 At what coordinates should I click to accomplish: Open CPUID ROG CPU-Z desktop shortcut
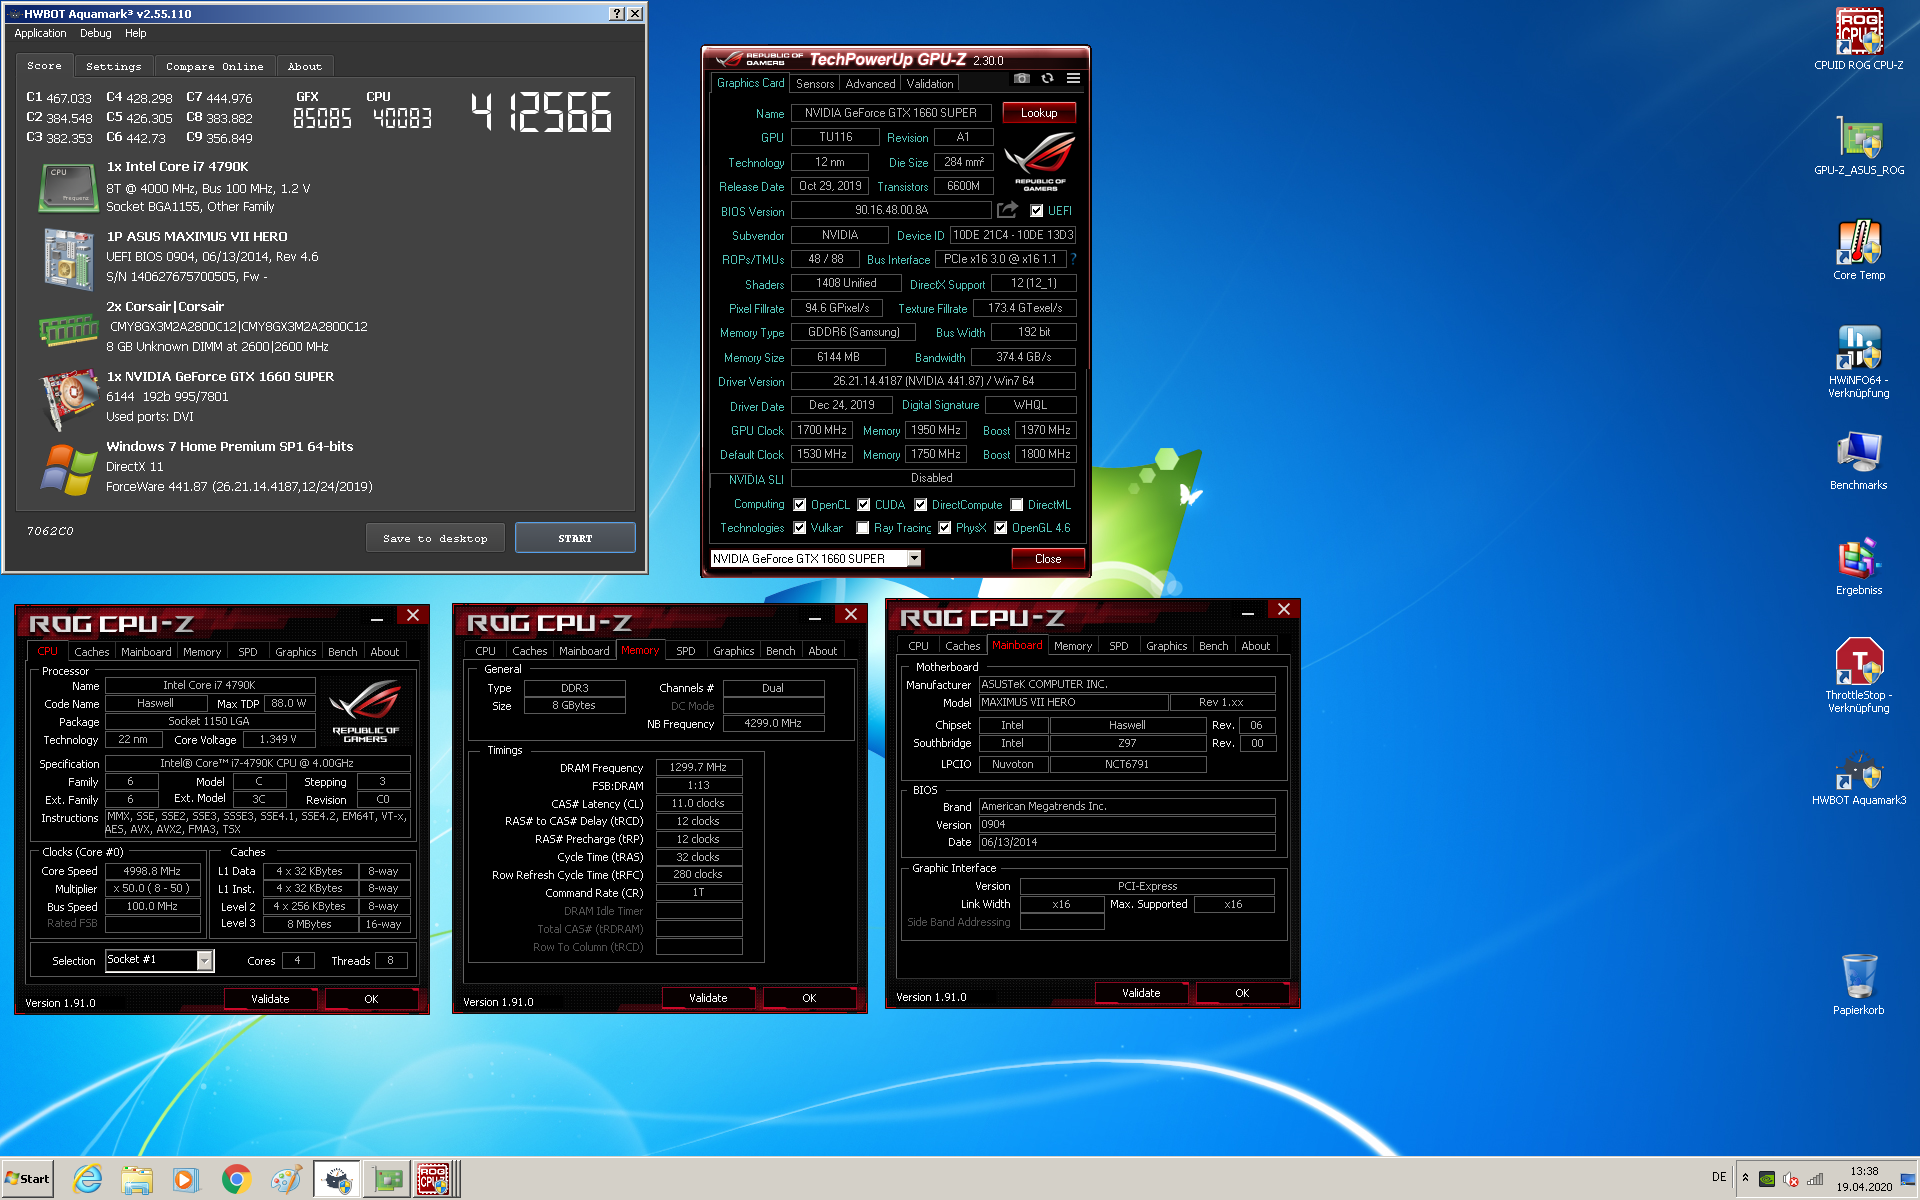pos(1858,40)
